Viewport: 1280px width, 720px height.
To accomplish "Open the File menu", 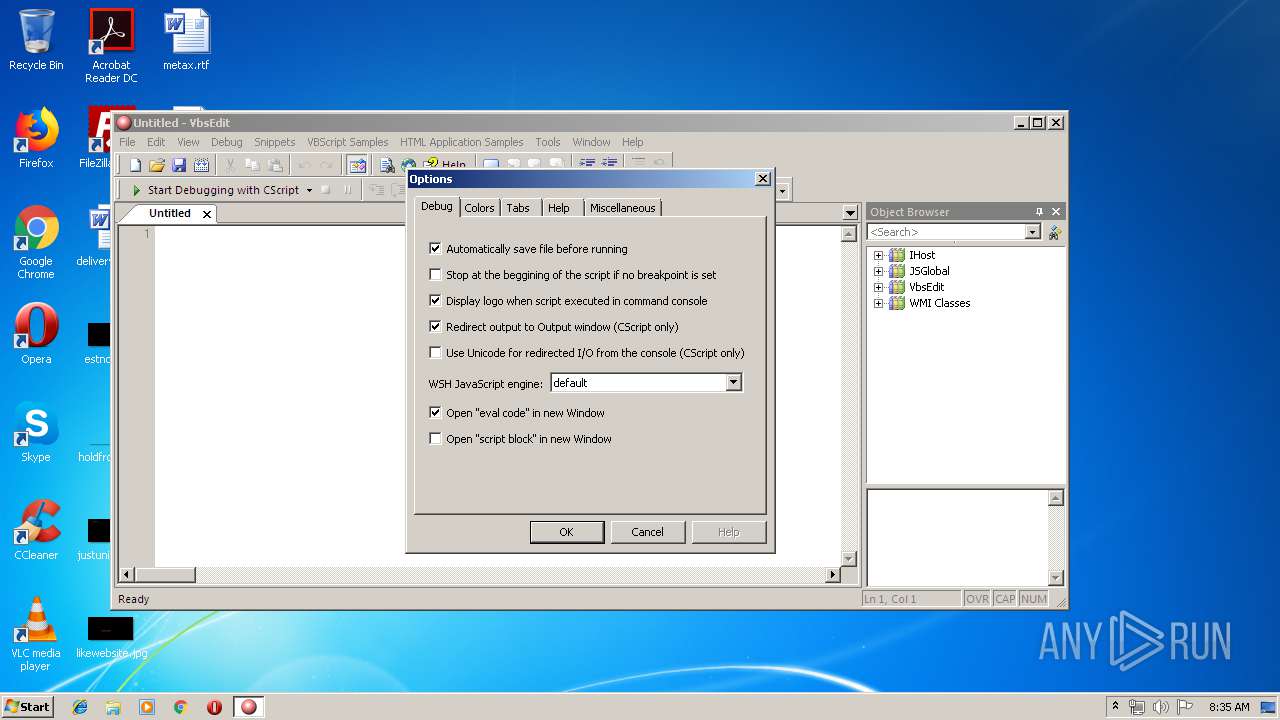I will pos(127,142).
